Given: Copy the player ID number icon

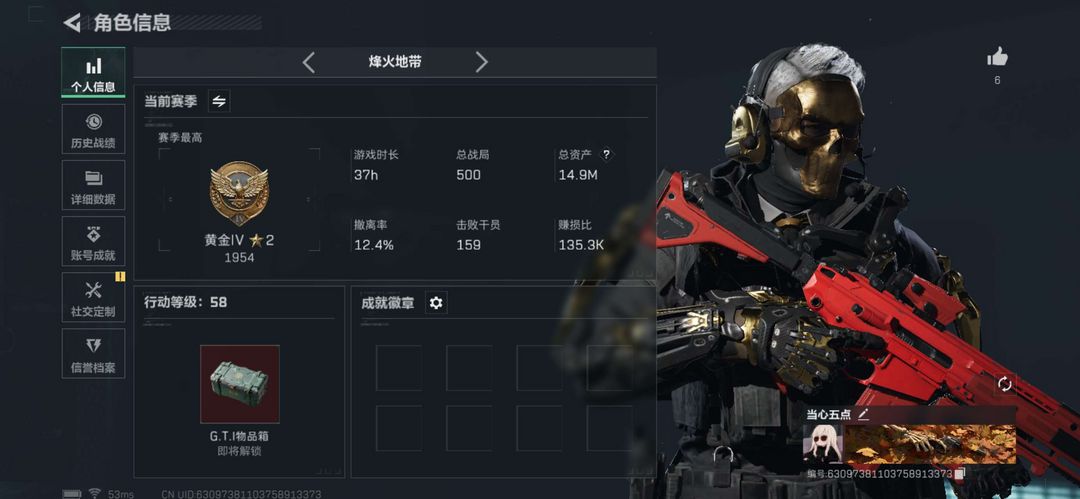Looking at the screenshot, I should [959, 473].
